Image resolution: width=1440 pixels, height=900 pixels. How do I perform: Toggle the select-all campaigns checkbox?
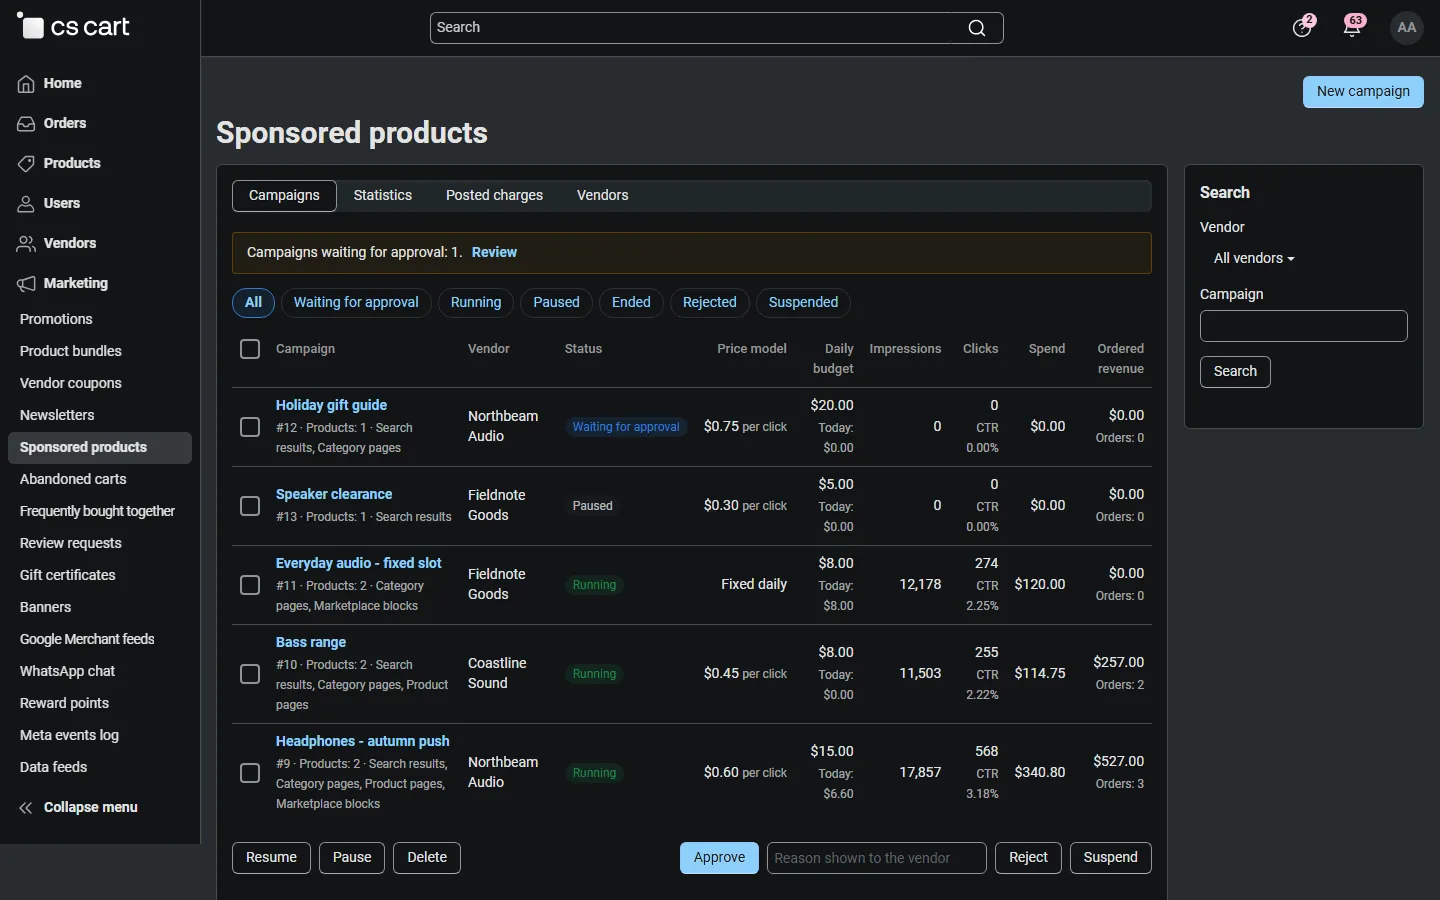(250, 349)
